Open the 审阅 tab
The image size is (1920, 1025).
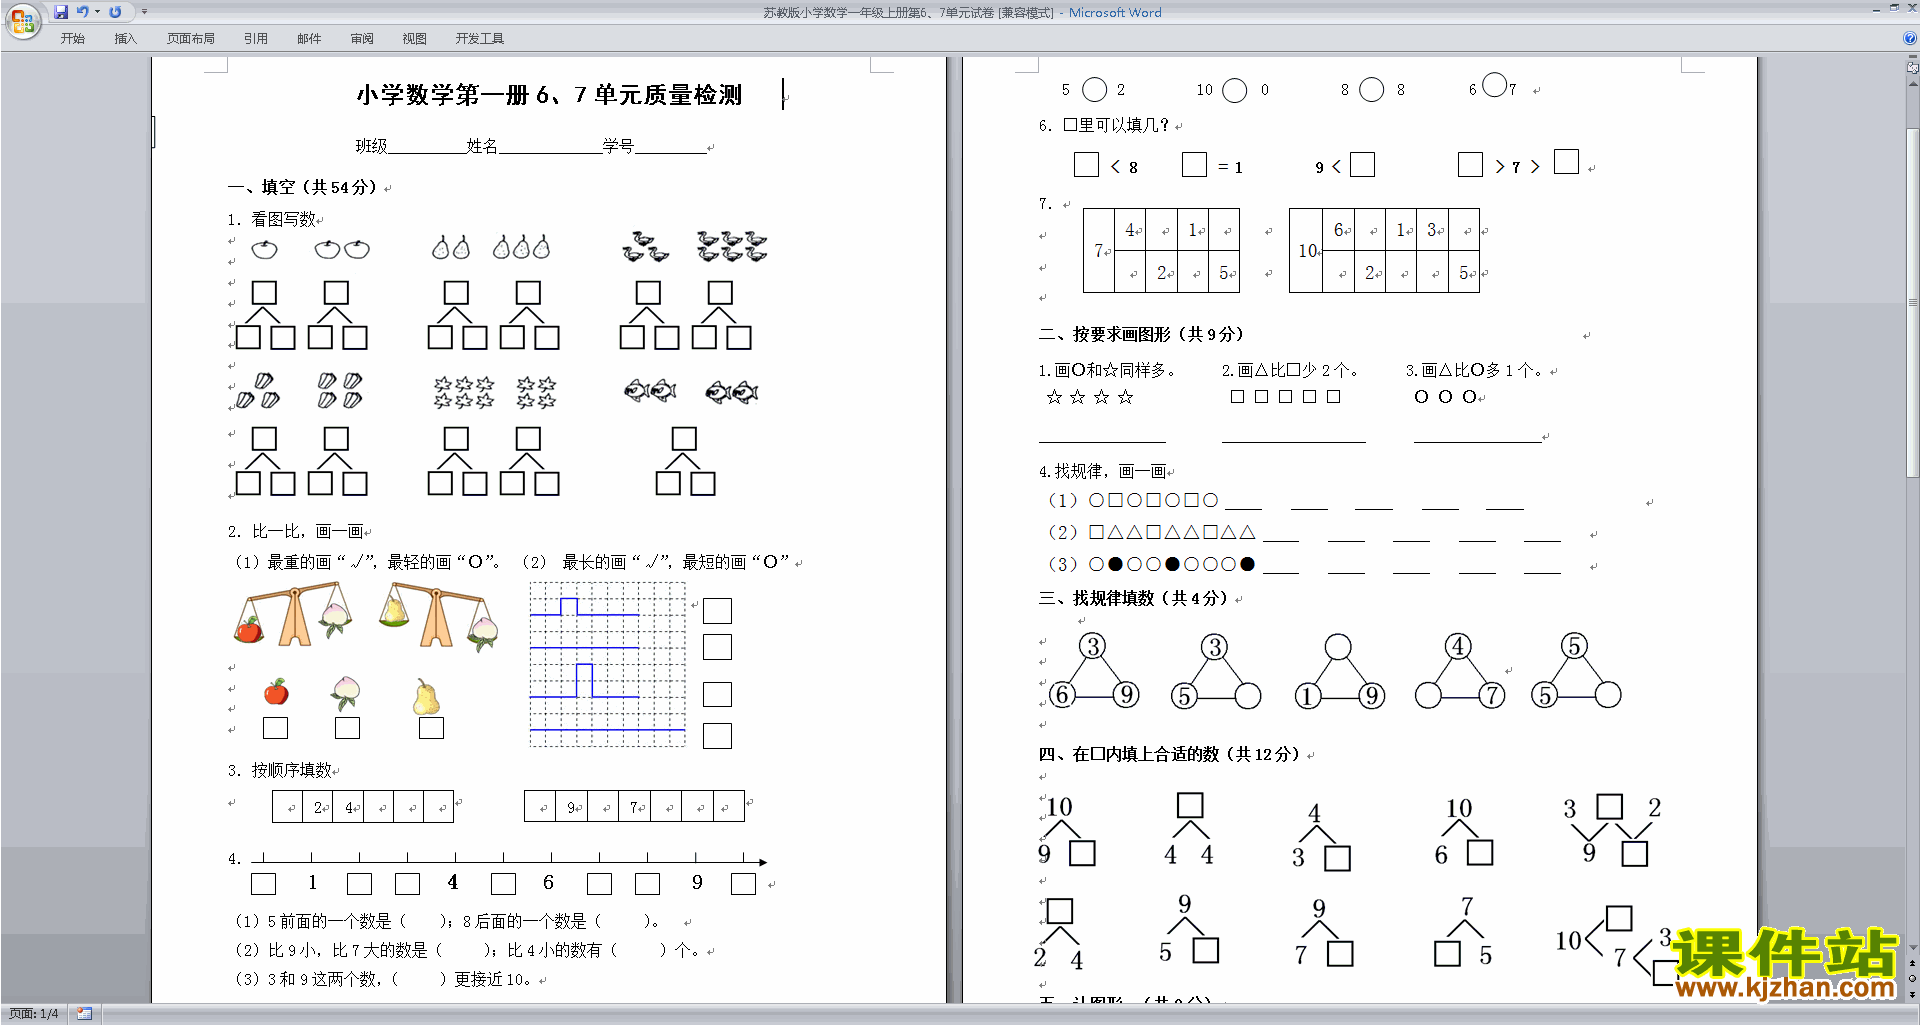362,38
